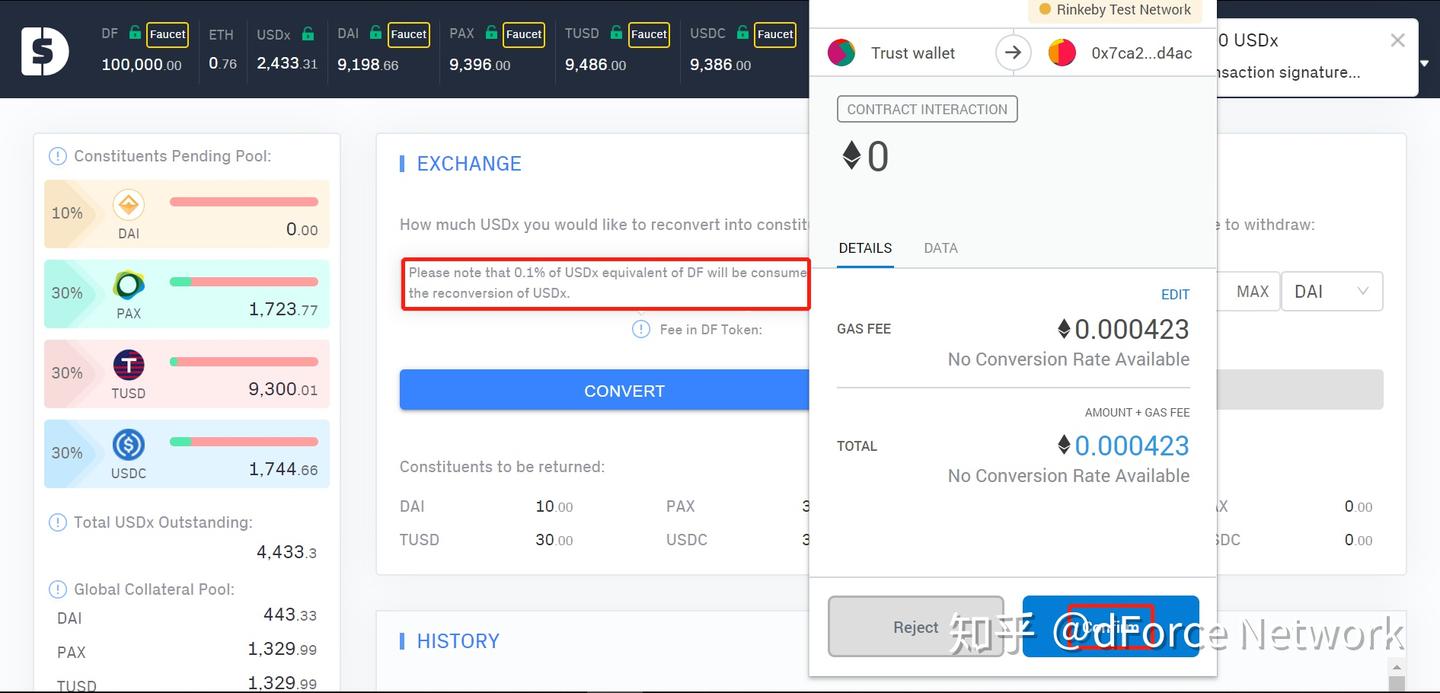Click the recipient address 0x7ca2 avatar
Image resolution: width=1440 pixels, height=693 pixels.
click(x=1062, y=53)
